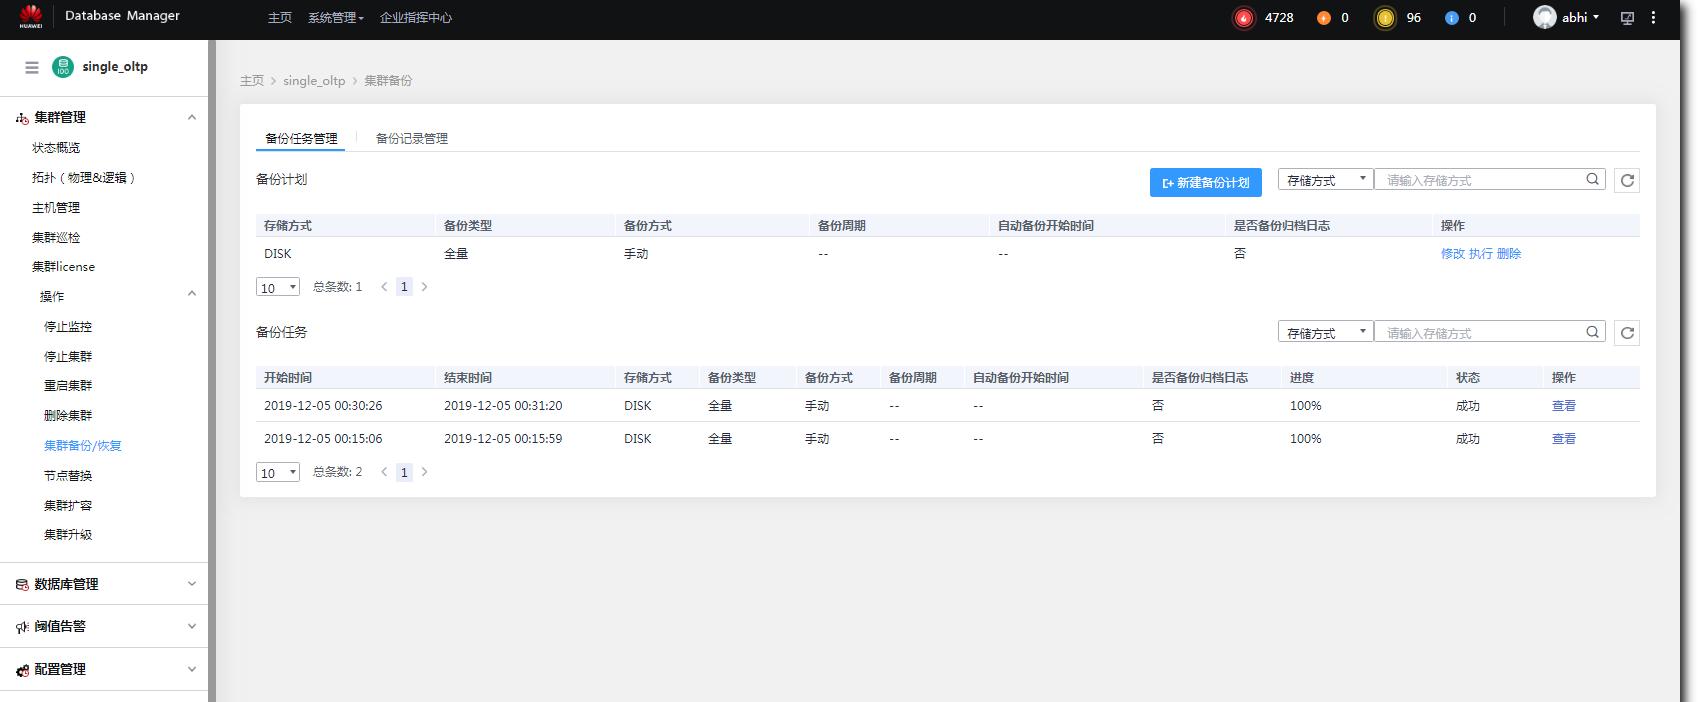
Task: Click 执行 link for the DISK plan
Action: coord(1480,254)
